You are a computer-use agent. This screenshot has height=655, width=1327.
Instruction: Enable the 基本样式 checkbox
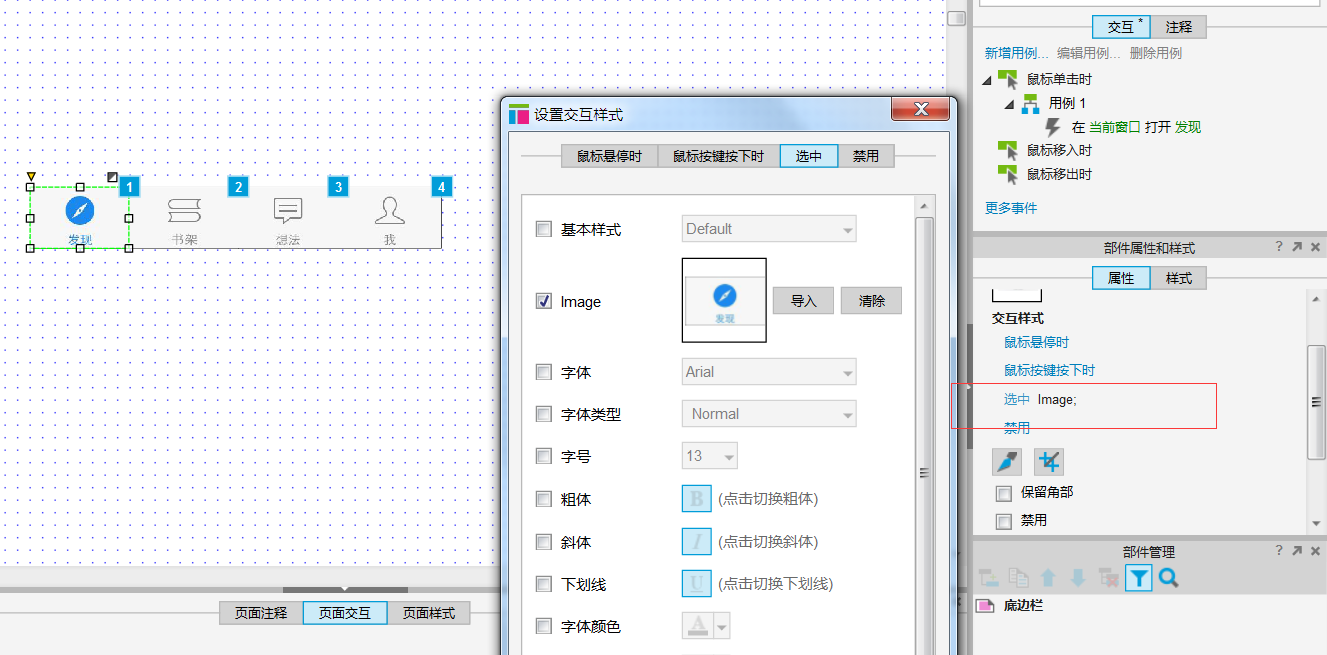[544, 229]
